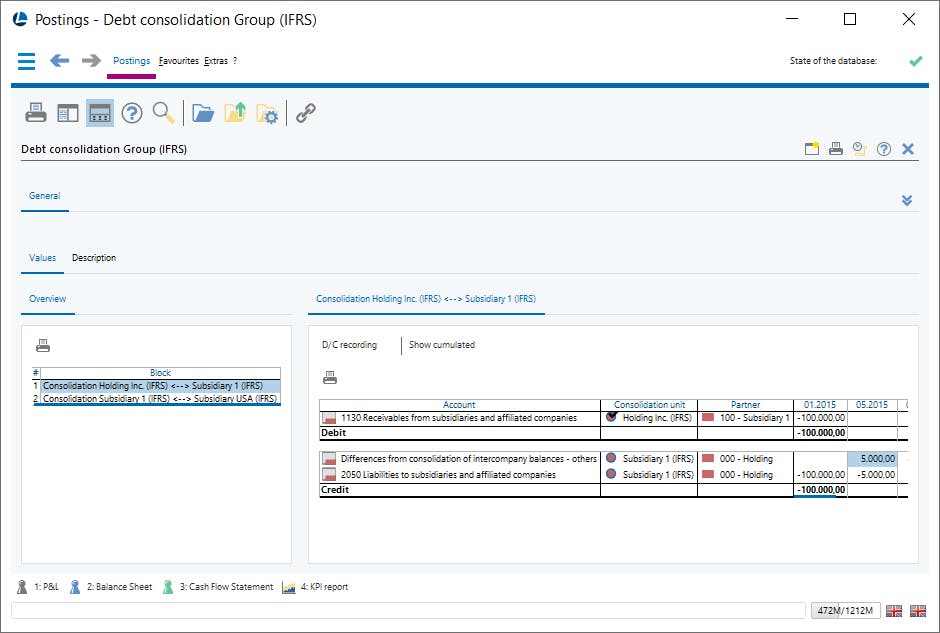Open the hamburger main menu
The height and width of the screenshot is (633, 940).
click(x=27, y=61)
